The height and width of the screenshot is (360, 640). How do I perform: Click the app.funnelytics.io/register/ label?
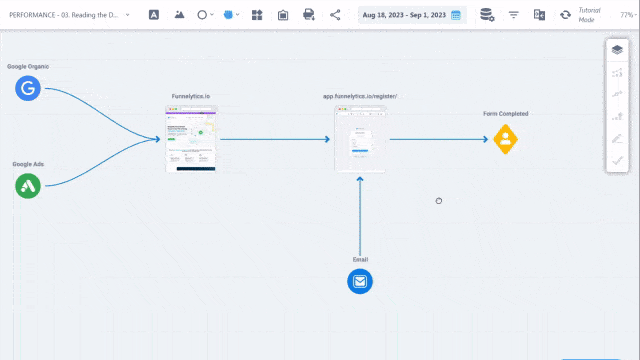click(360, 96)
